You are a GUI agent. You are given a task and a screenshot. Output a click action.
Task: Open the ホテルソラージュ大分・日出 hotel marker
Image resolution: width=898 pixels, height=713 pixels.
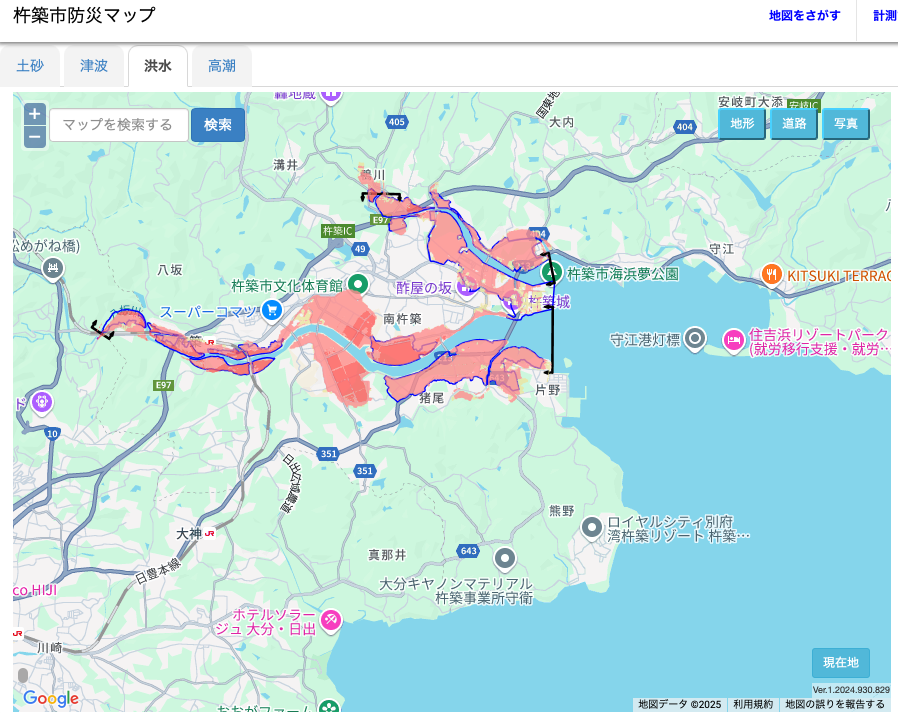pos(330,620)
